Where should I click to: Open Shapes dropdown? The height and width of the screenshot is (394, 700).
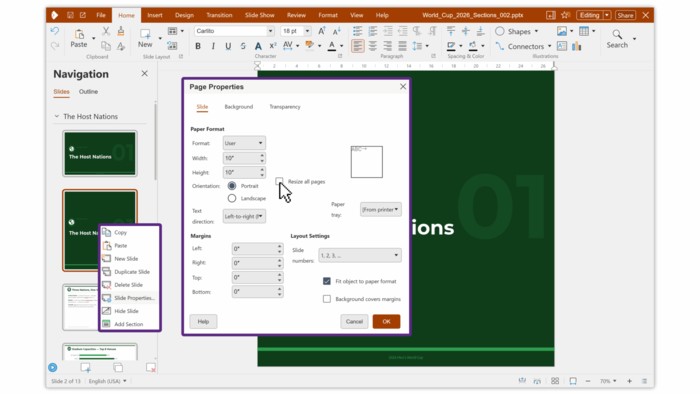pyautogui.click(x=536, y=31)
